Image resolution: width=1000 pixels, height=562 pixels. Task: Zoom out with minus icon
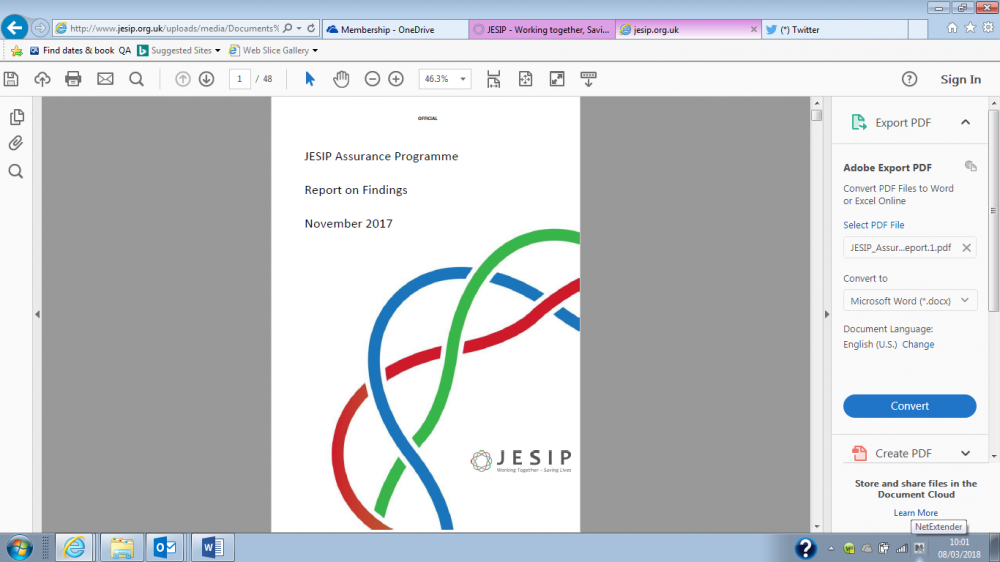point(372,79)
